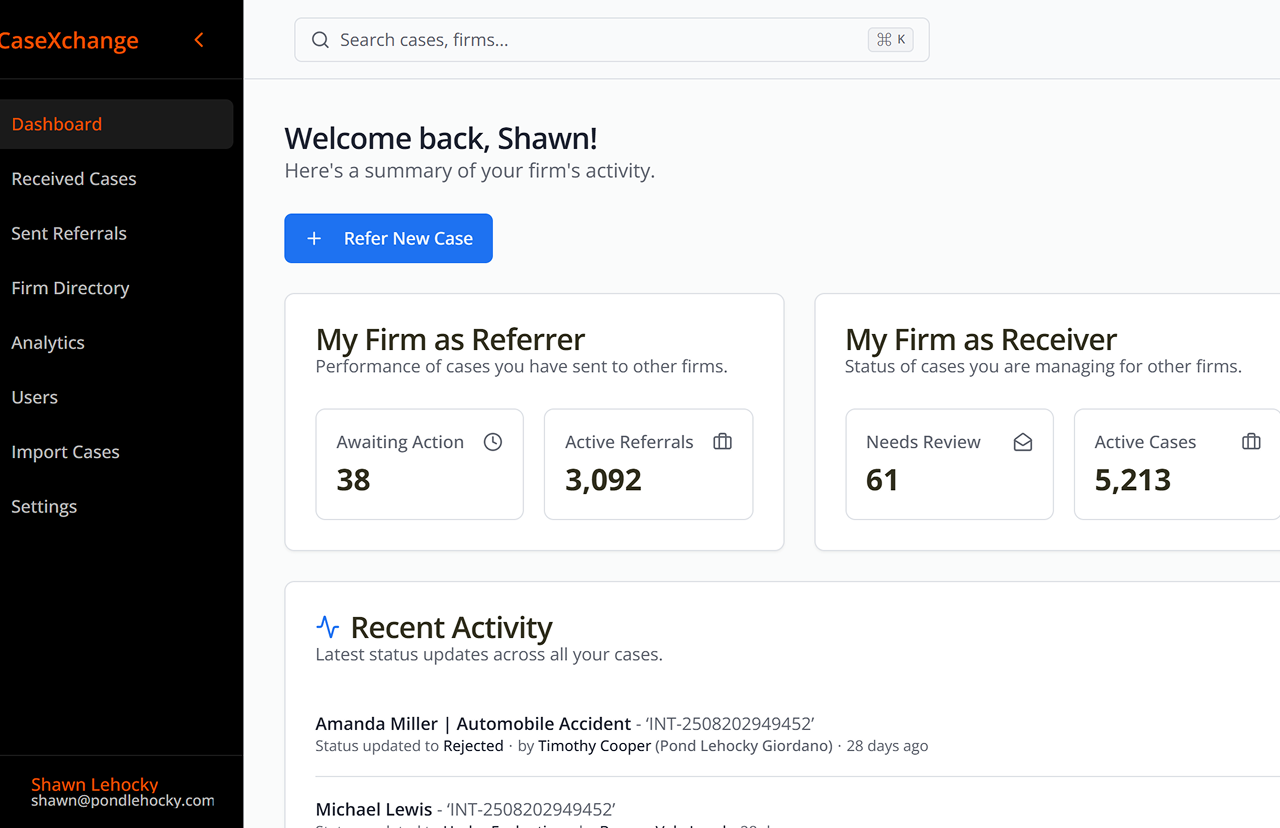1280x828 pixels.
Task: Click the ⌘K shortcut badge
Action: pyautogui.click(x=890, y=40)
